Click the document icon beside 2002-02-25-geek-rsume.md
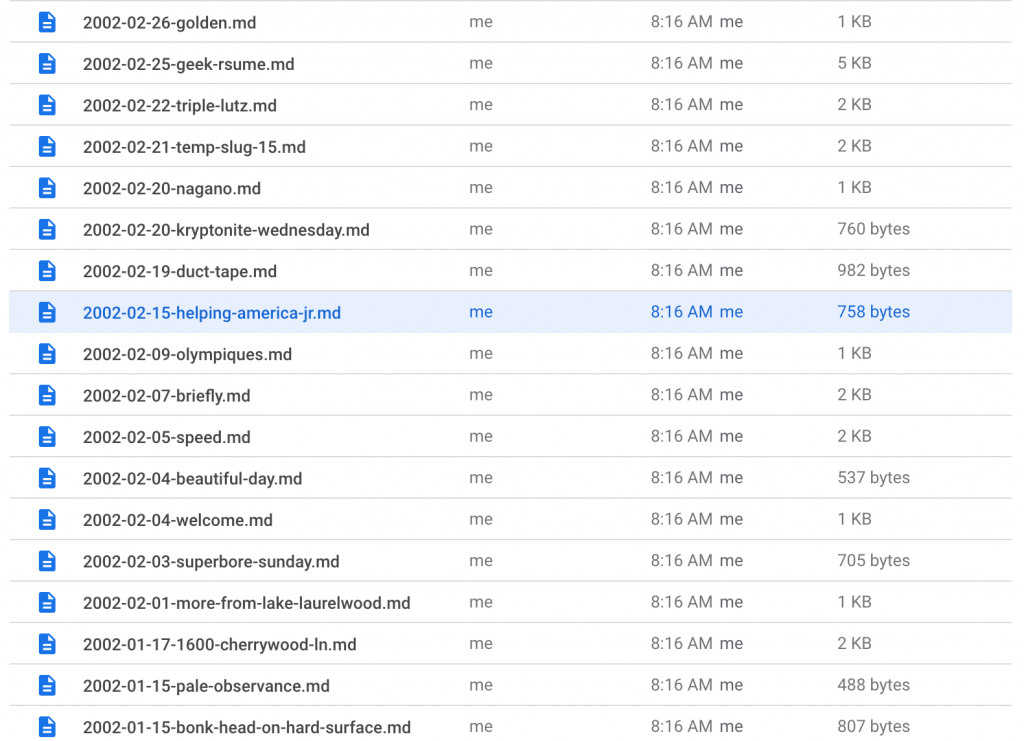This screenshot has height=741, width=1024. [47, 64]
